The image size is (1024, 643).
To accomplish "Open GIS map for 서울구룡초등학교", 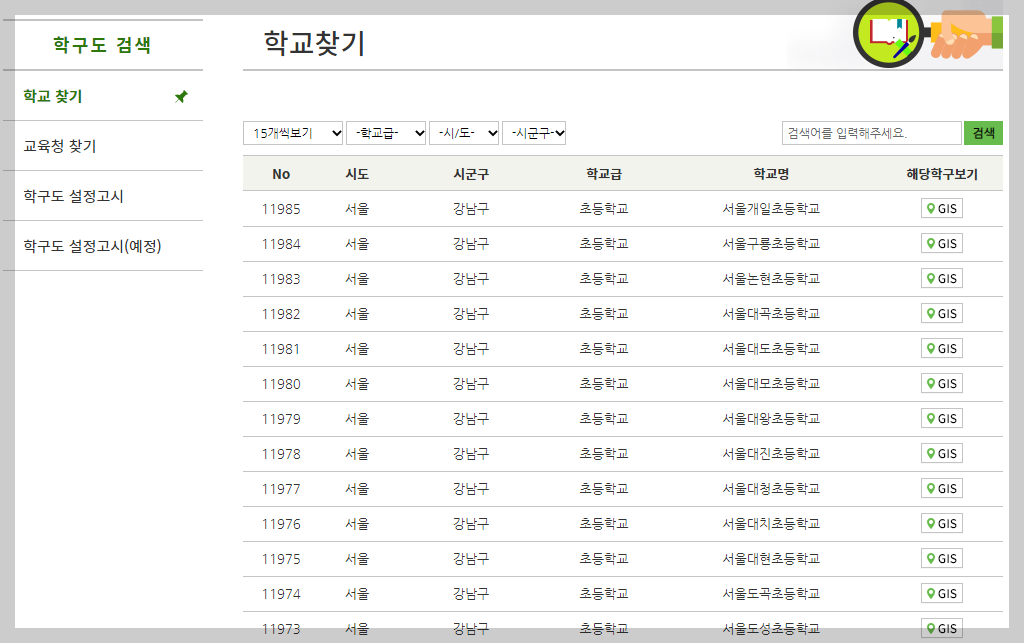I will click(x=941, y=243).
